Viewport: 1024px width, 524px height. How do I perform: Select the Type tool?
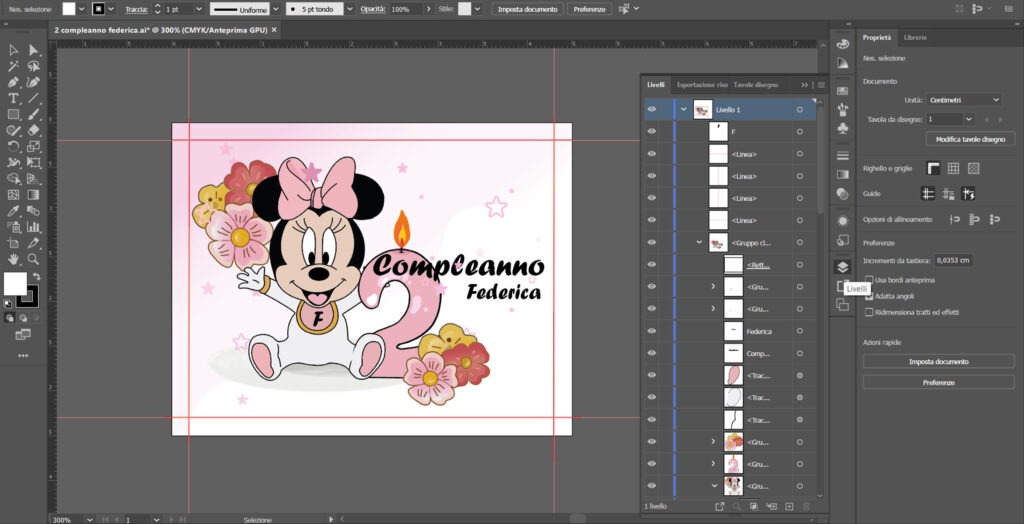13,98
